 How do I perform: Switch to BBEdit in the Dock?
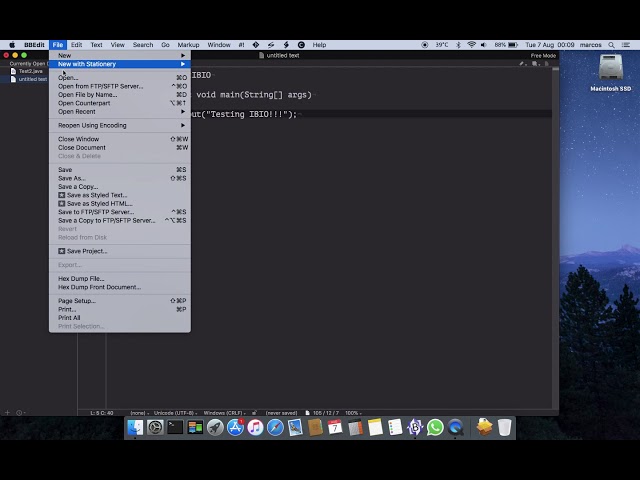415,427
